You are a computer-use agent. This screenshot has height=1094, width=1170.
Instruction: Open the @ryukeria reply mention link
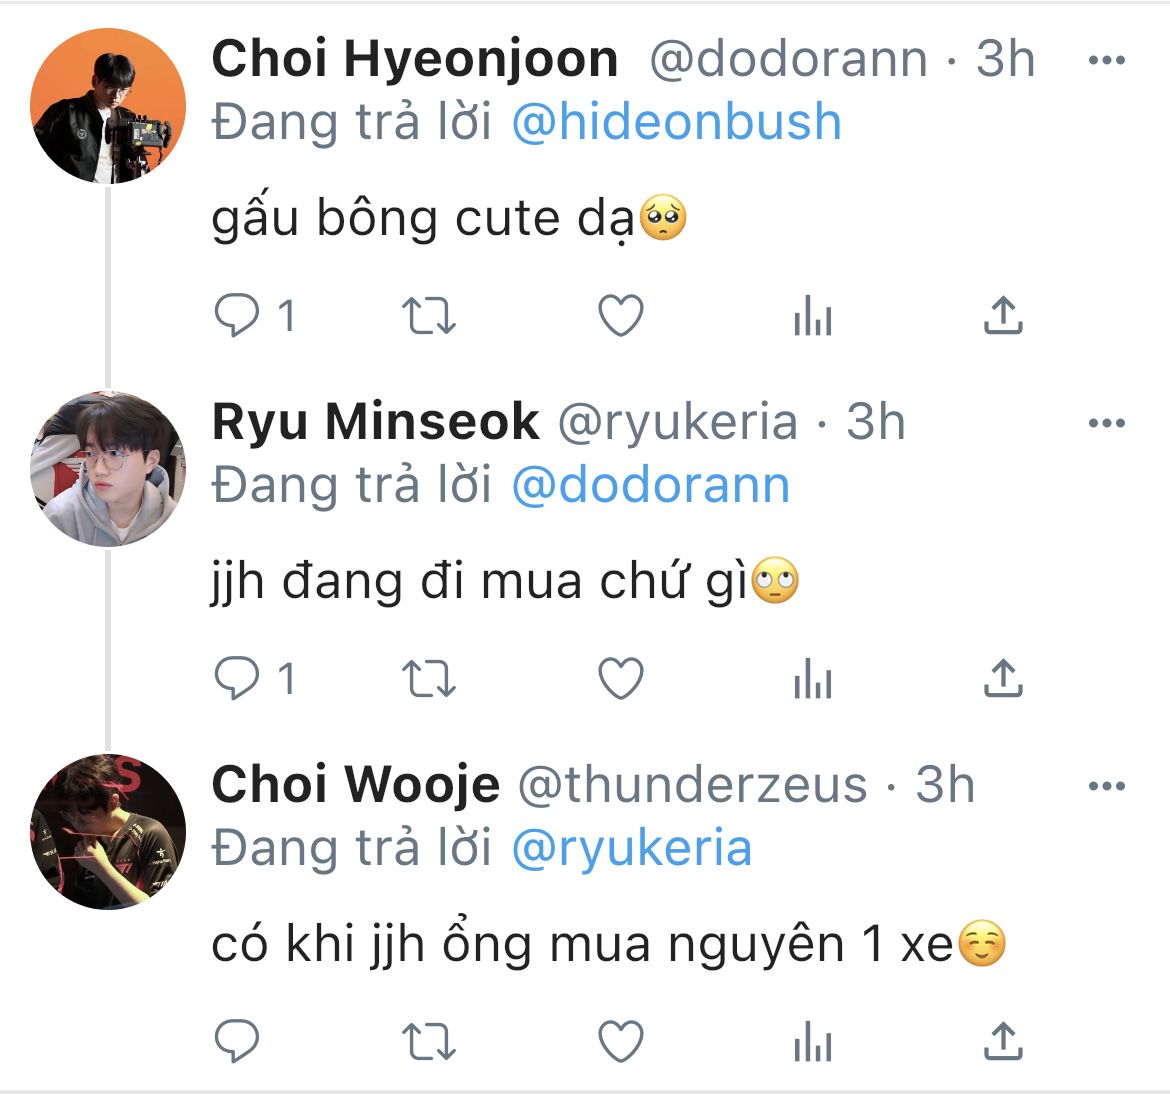[631, 849]
